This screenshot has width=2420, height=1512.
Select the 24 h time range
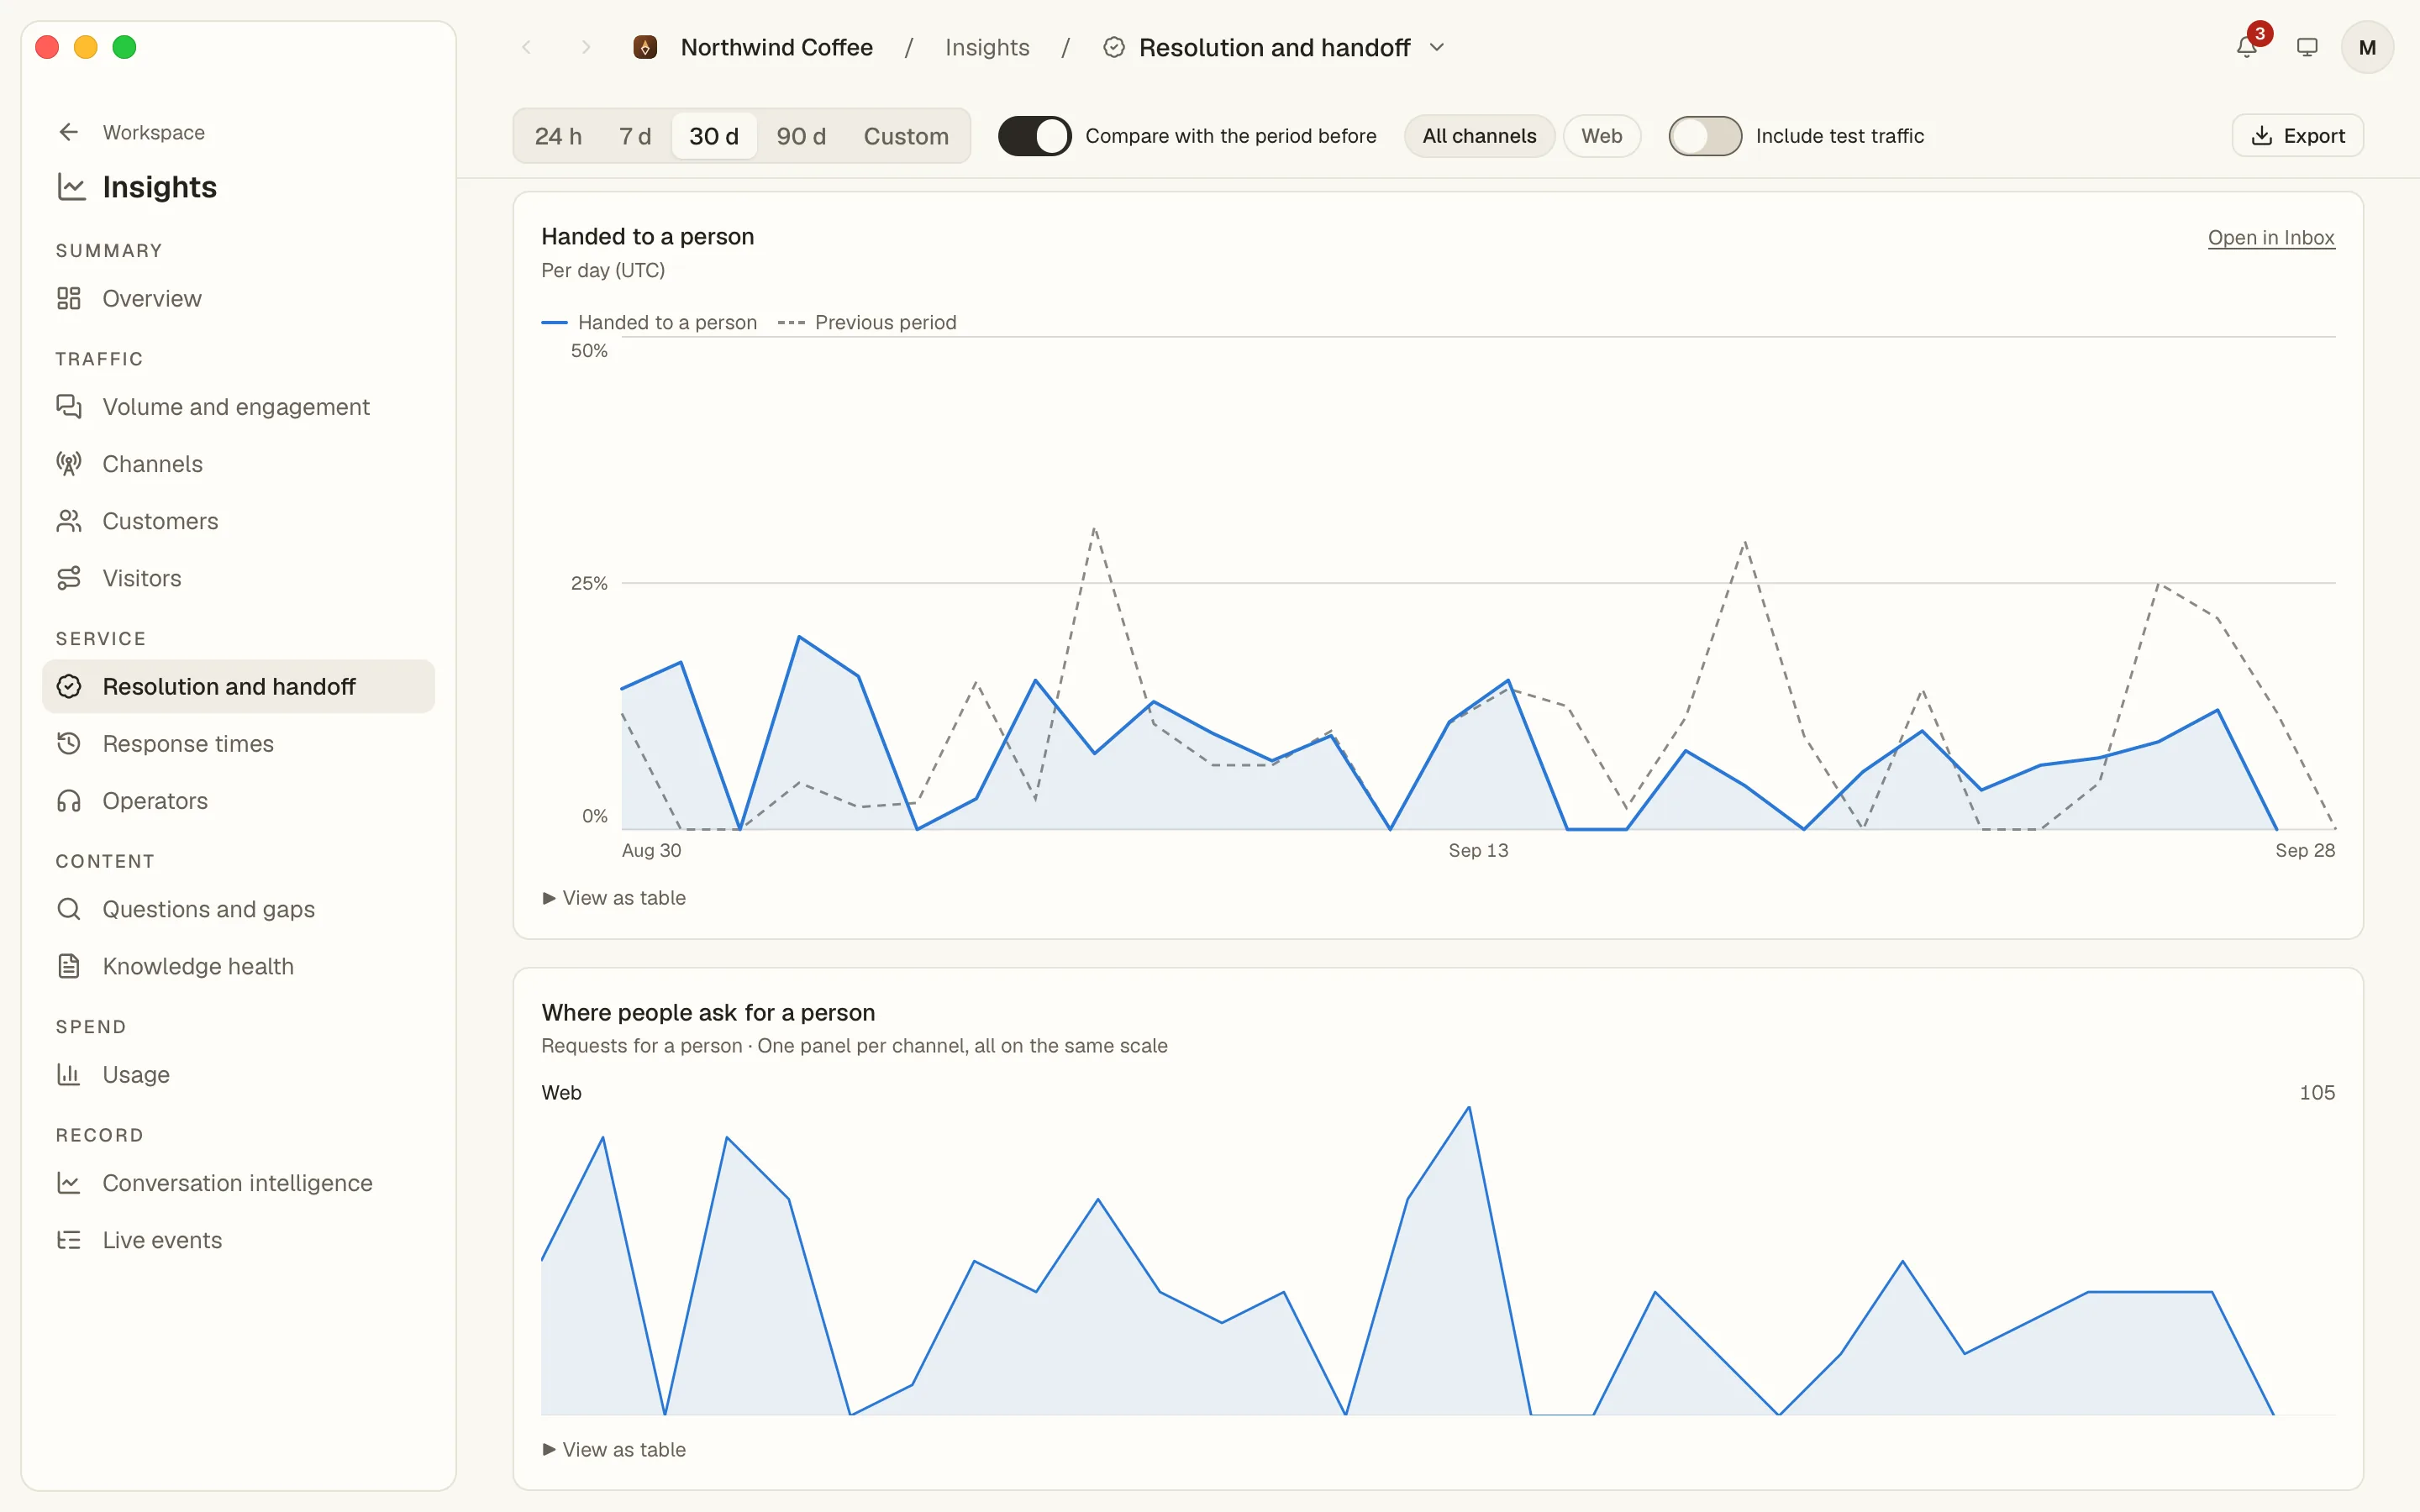[558, 136]
